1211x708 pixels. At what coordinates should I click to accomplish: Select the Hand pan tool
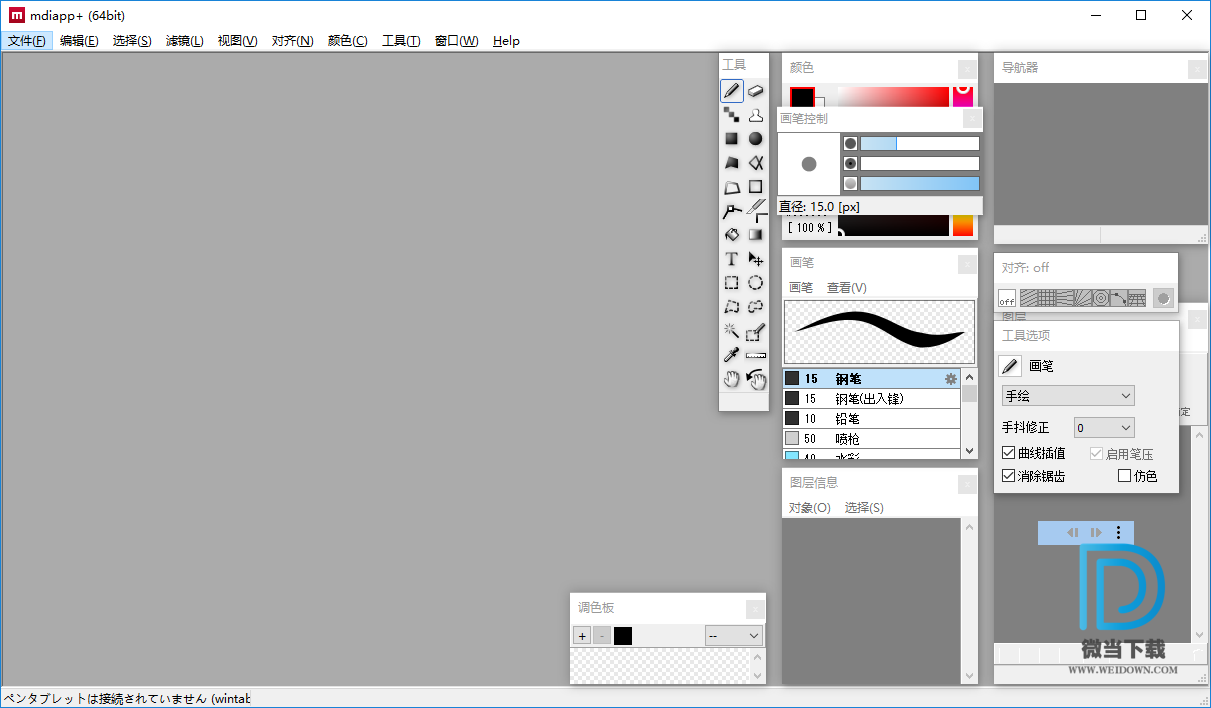[732, 379]
